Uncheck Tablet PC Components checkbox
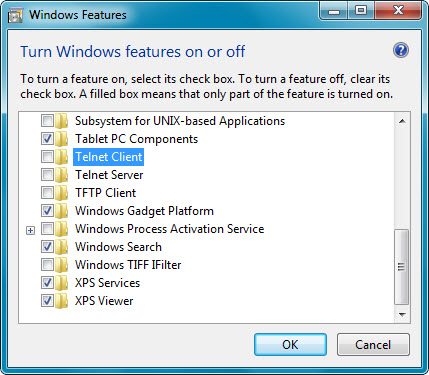429x375 pixels. tap(47, 139)
